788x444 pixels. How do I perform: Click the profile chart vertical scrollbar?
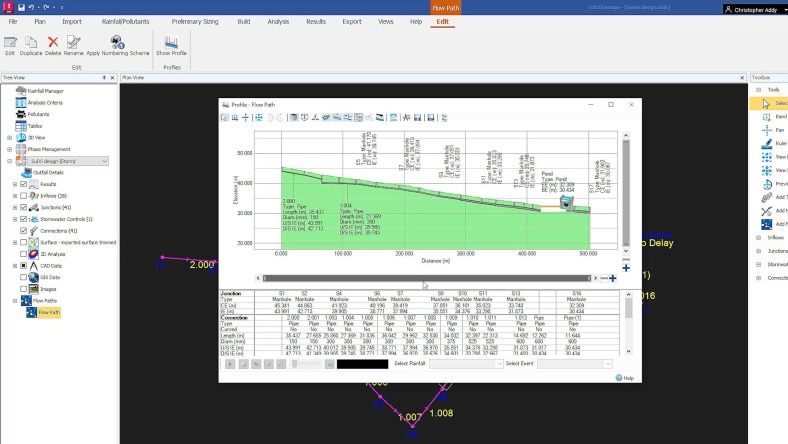626,193
